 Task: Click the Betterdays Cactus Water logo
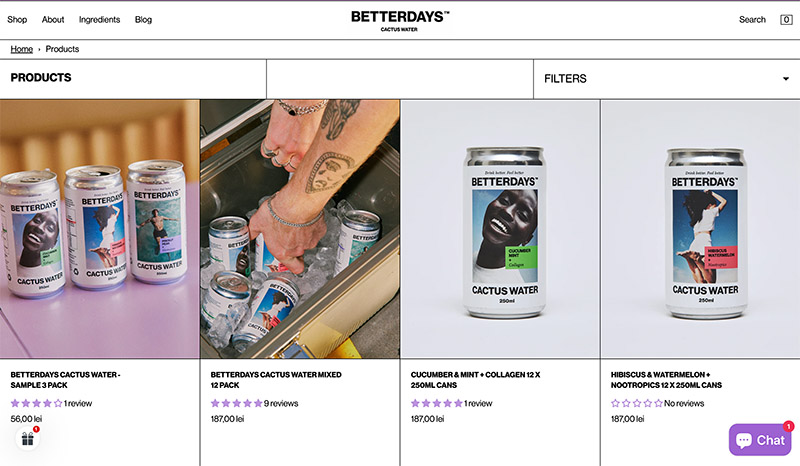click(399, 21)
